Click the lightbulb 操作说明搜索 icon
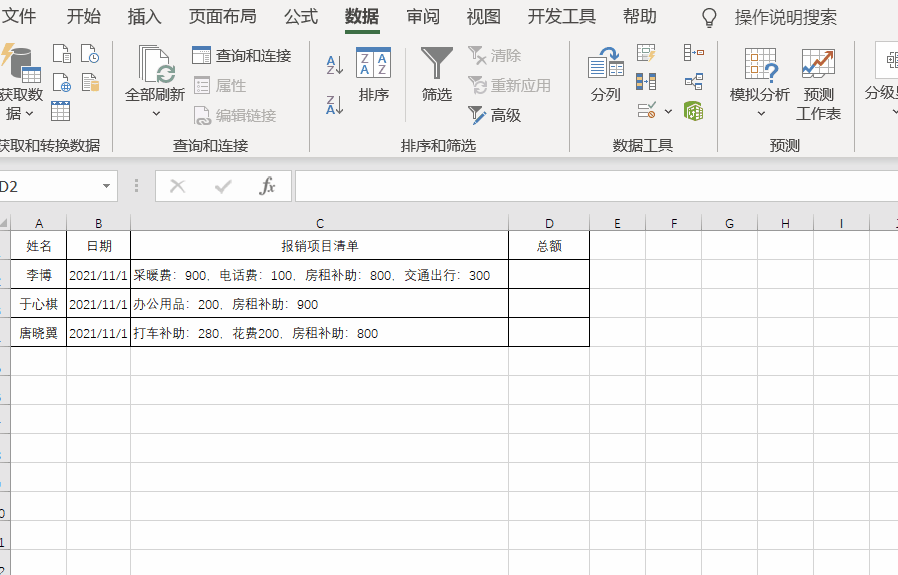 coord(709,18)
